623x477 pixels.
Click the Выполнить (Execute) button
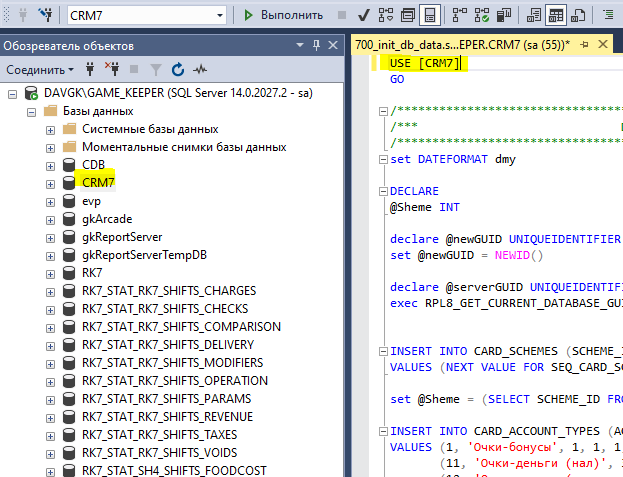pos(283,15)
